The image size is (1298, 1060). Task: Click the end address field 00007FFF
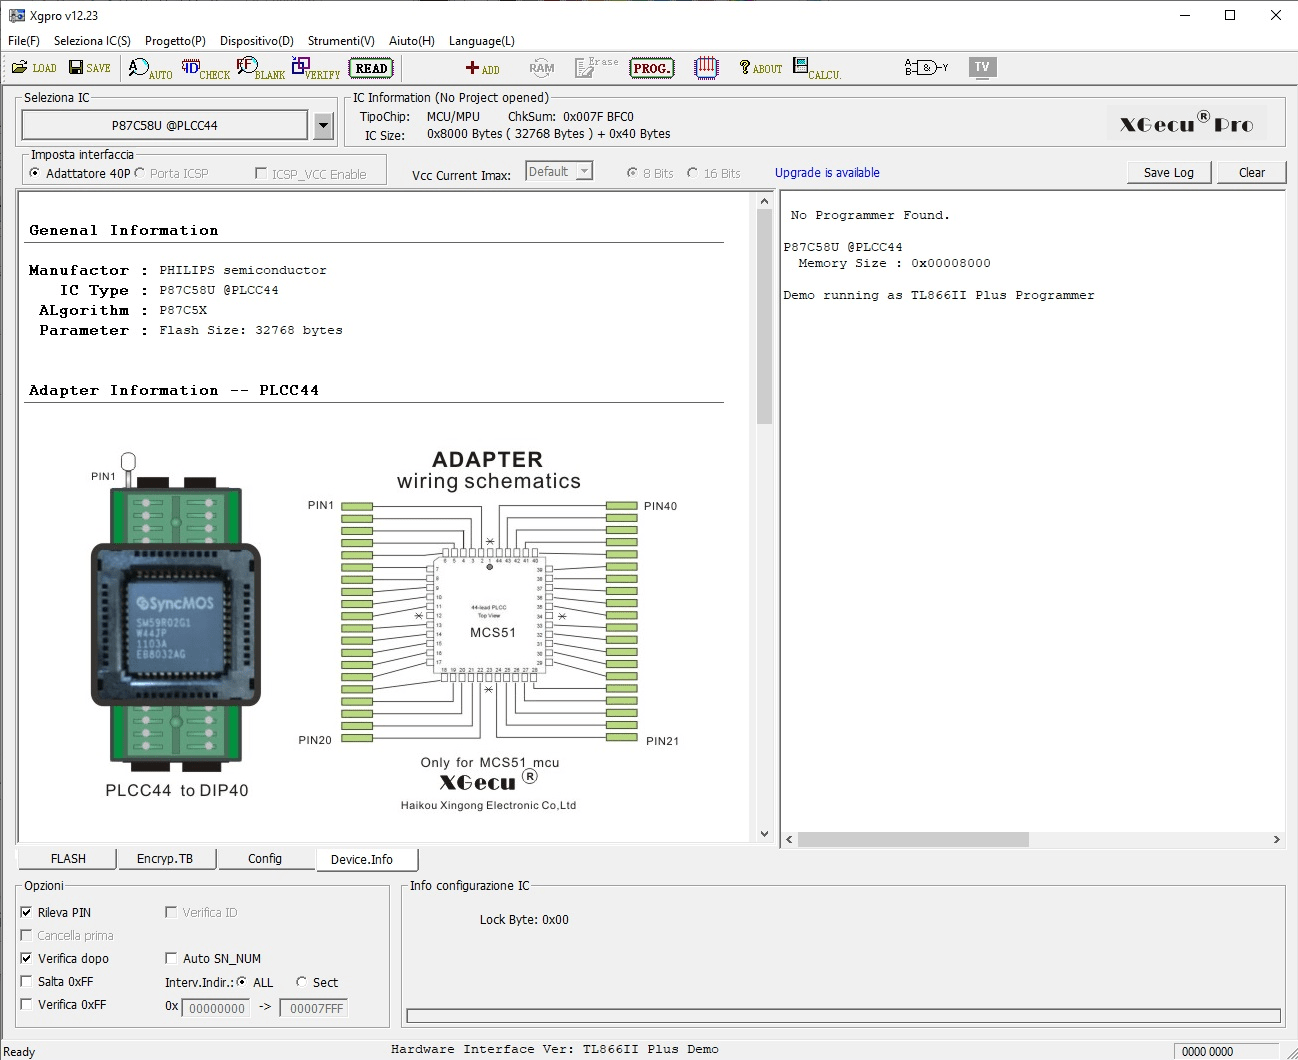314,1008
